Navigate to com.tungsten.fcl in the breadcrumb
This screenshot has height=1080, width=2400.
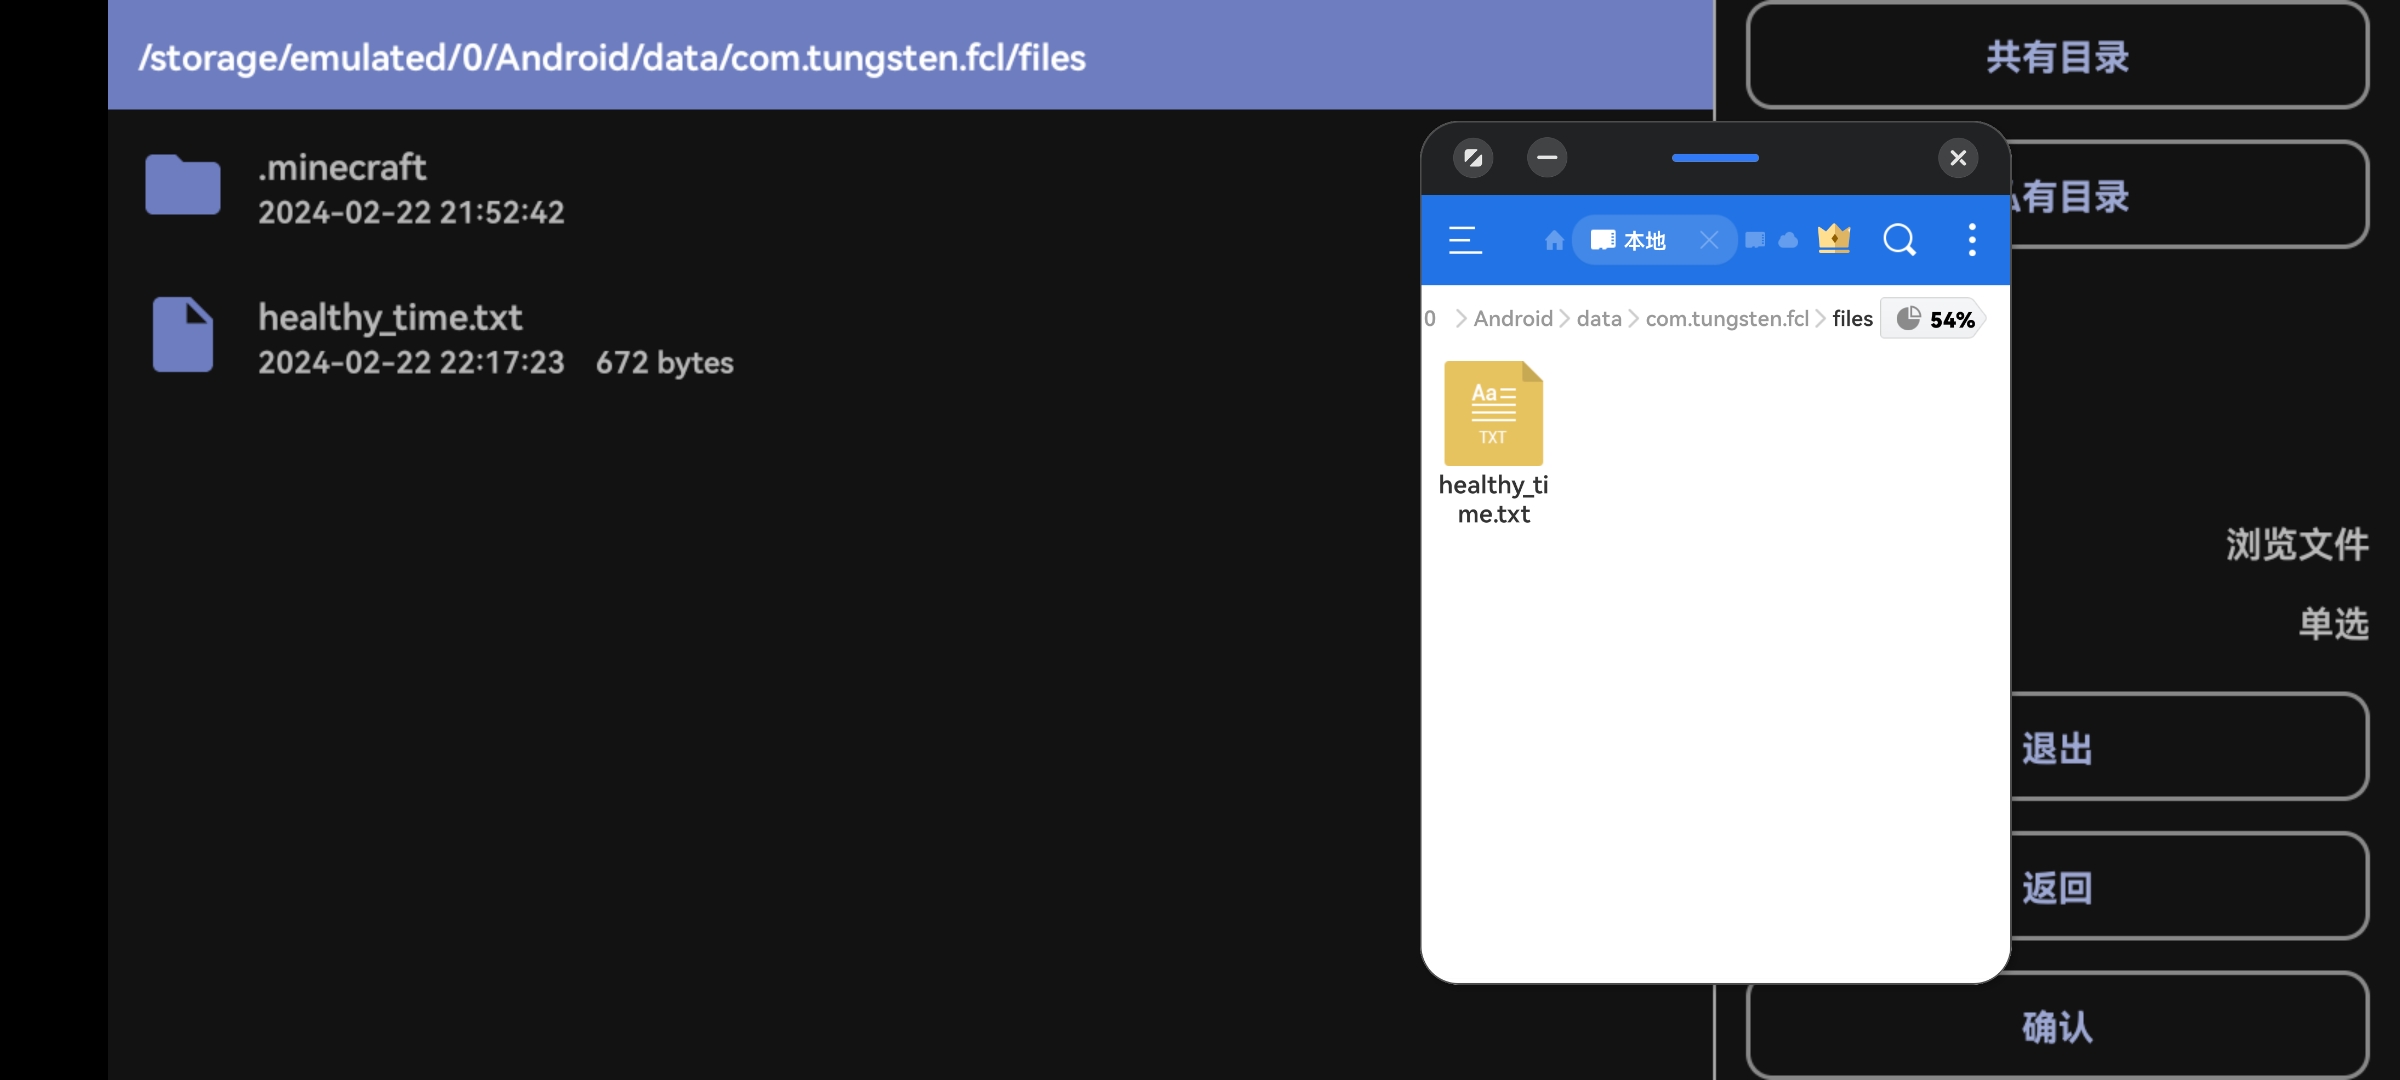coord(1727,319)
